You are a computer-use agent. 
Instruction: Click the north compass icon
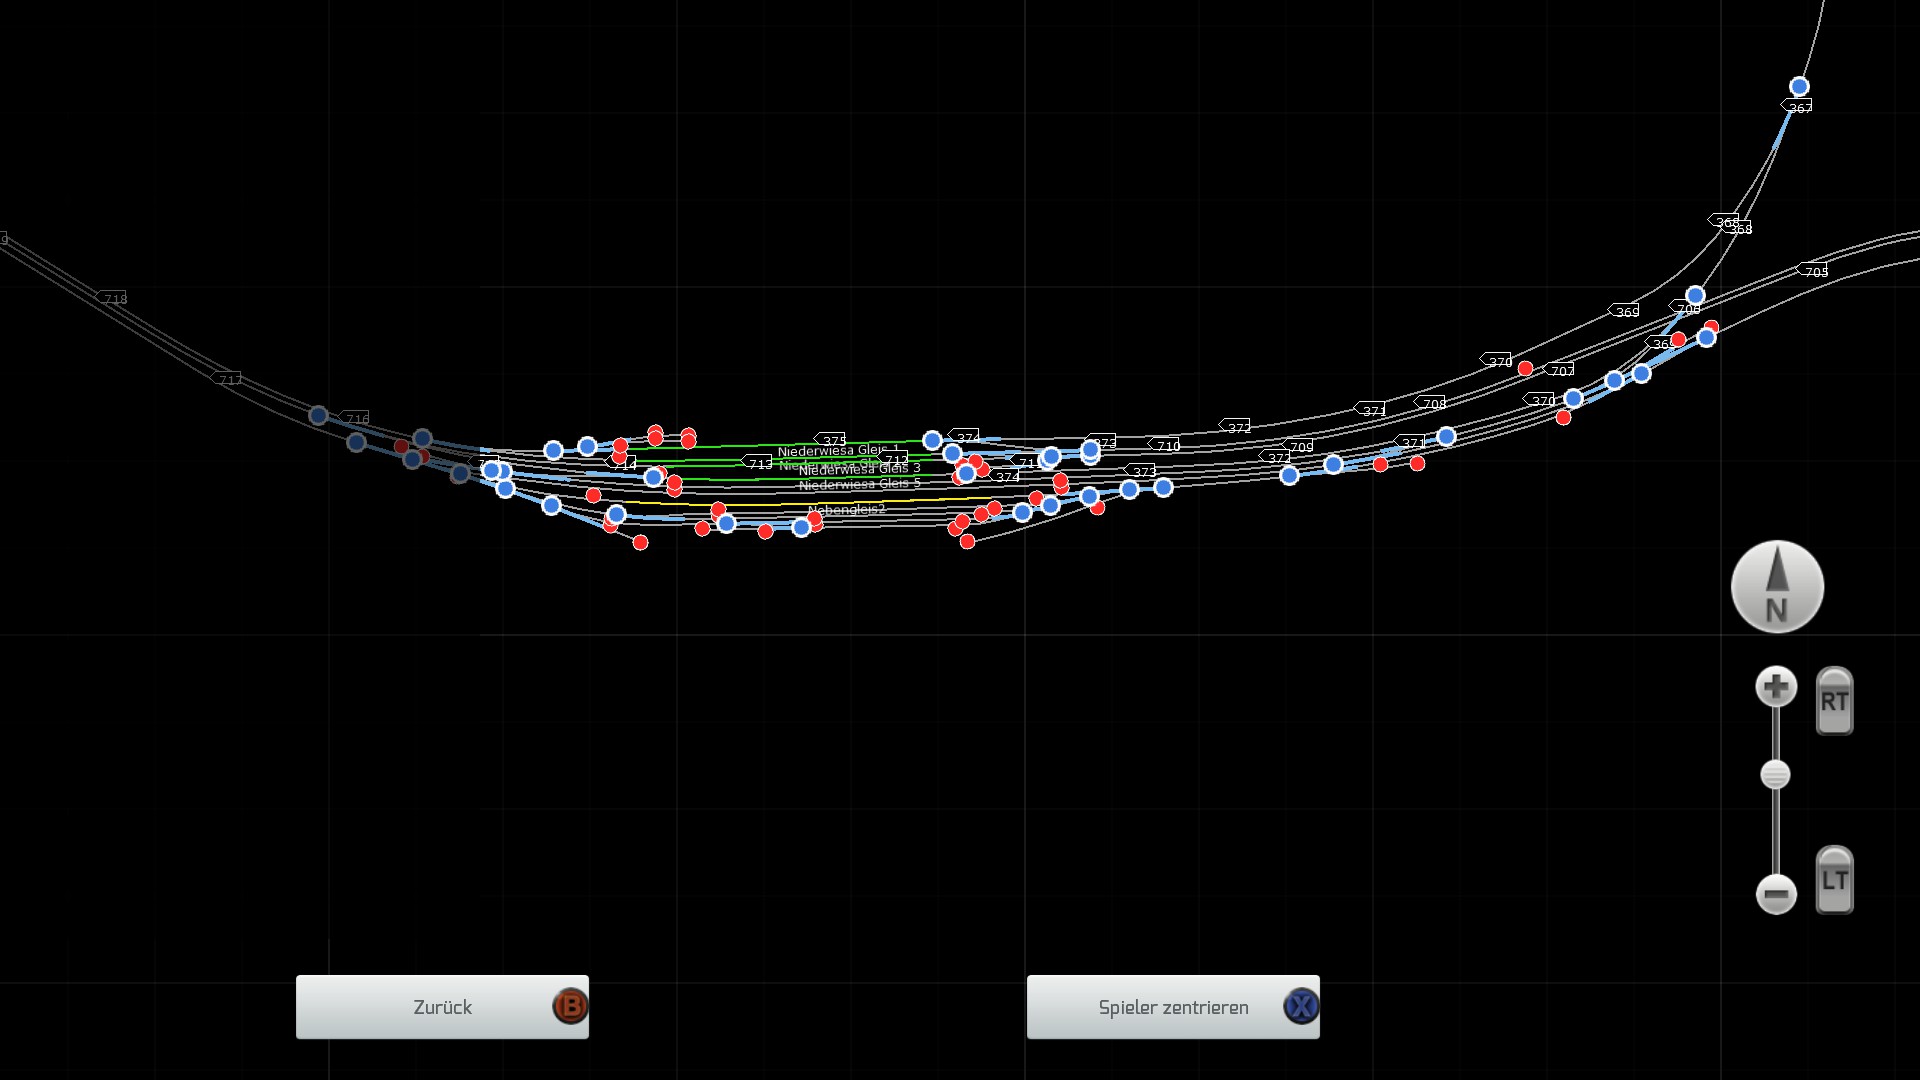point(1777,587)
